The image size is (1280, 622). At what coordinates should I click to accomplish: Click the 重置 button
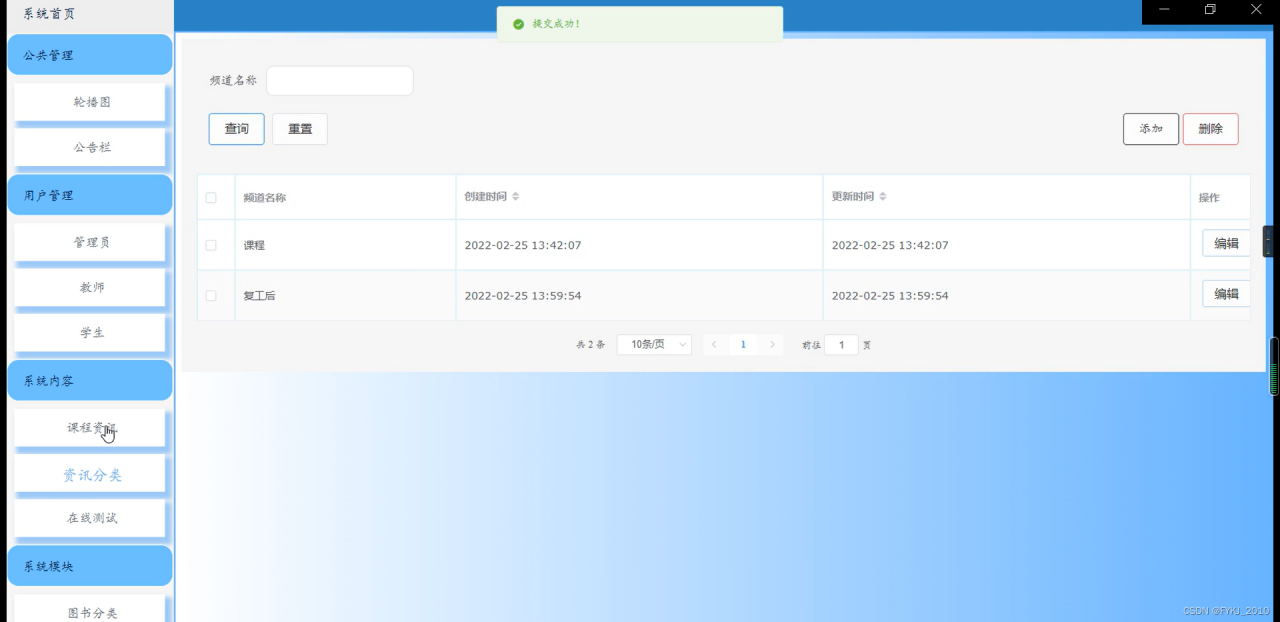pyautogui.click(x=300, y=129)
